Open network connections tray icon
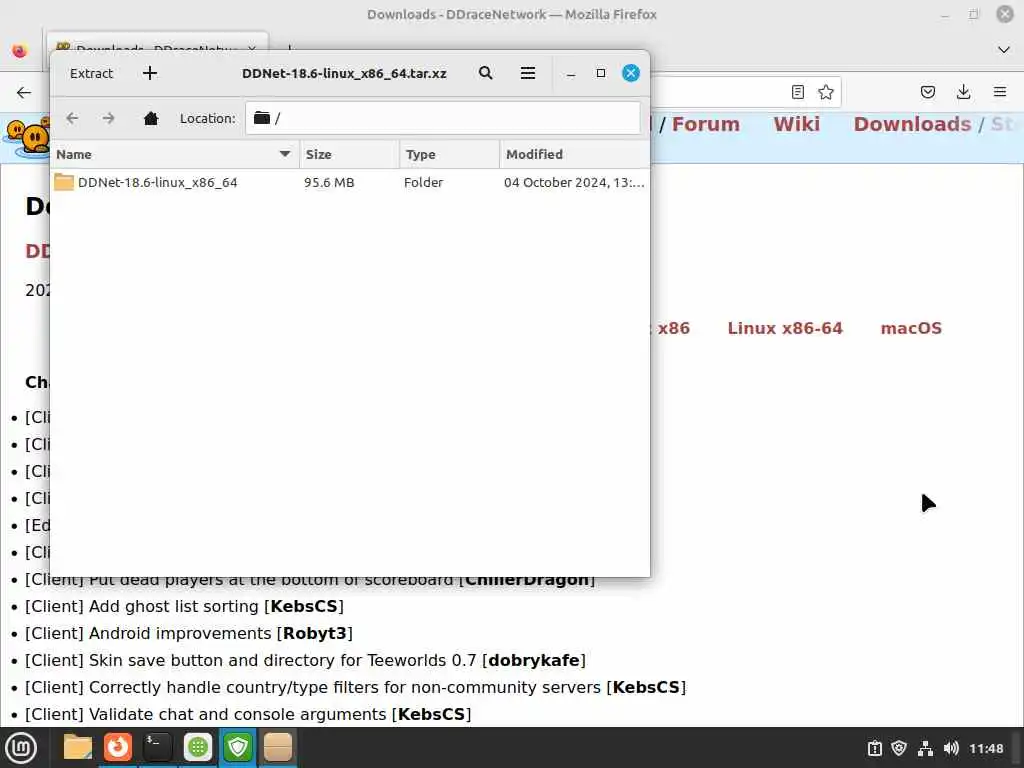This screenshot has height=768, width=1024. point(925,748)
